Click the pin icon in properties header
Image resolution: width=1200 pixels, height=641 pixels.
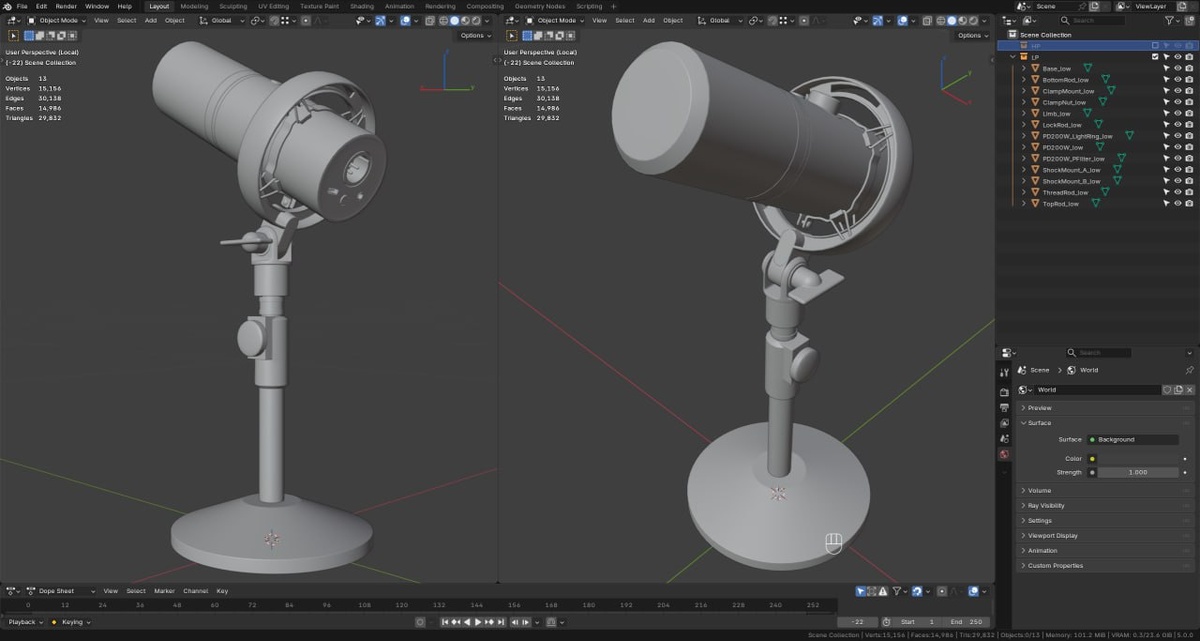point(1189,370)
